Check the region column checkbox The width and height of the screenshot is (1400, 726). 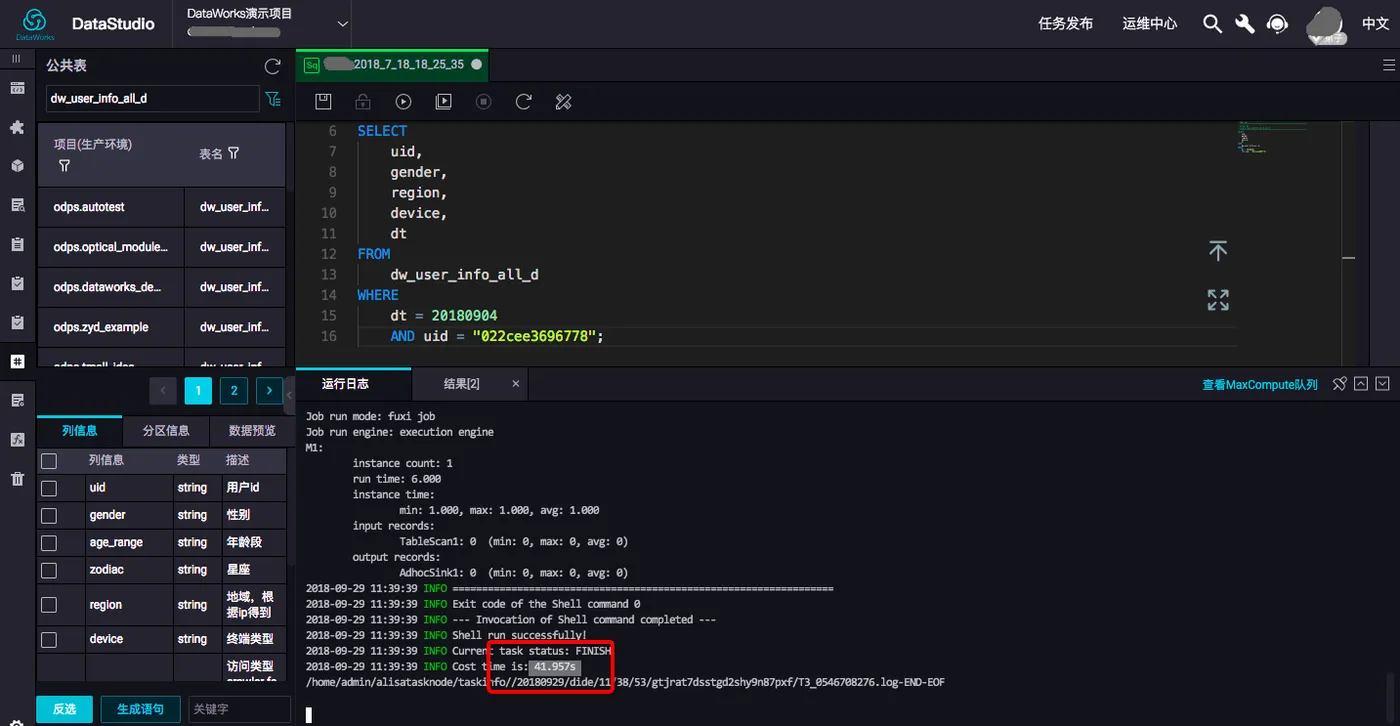tap(49, 605)
